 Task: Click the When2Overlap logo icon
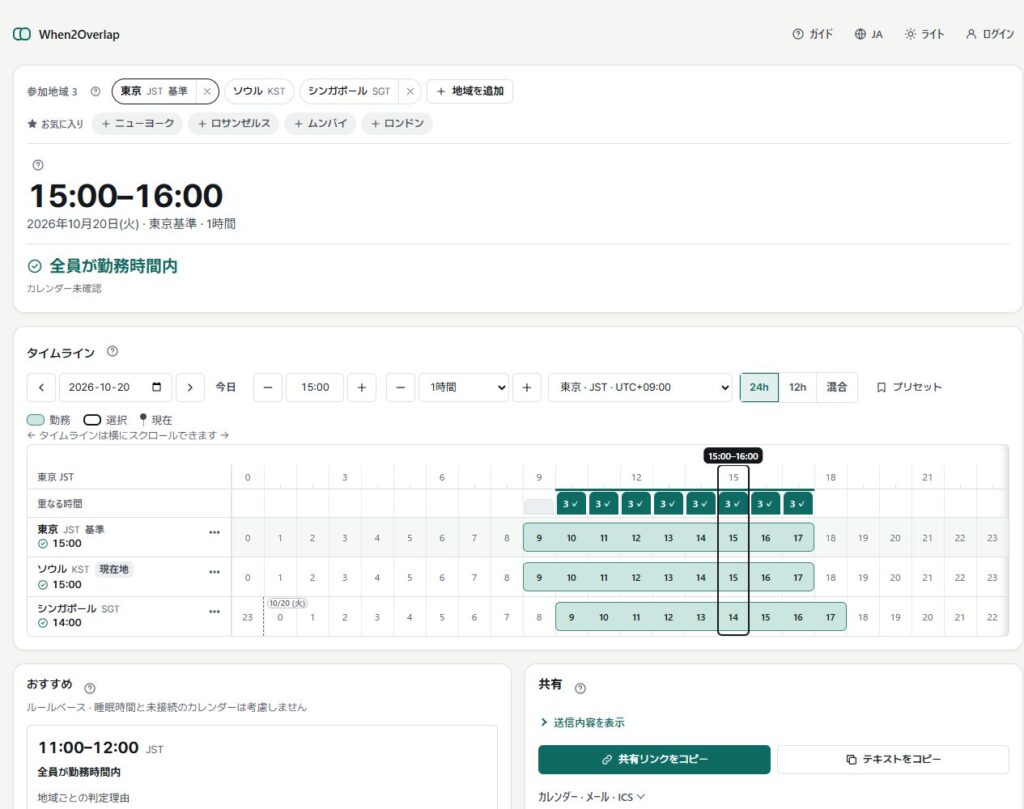22,34
